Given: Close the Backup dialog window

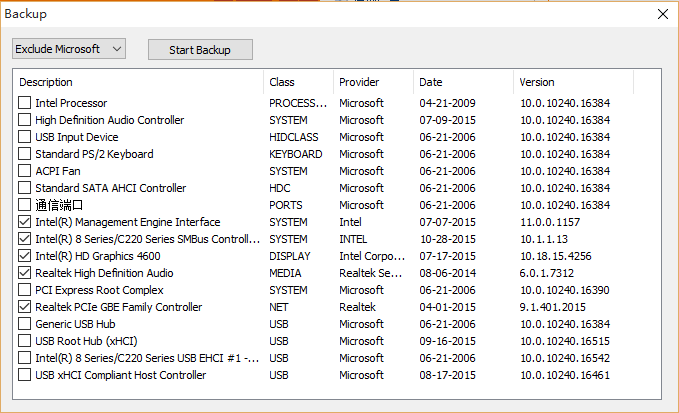Looking at the screenshot, I should (662, 14).
